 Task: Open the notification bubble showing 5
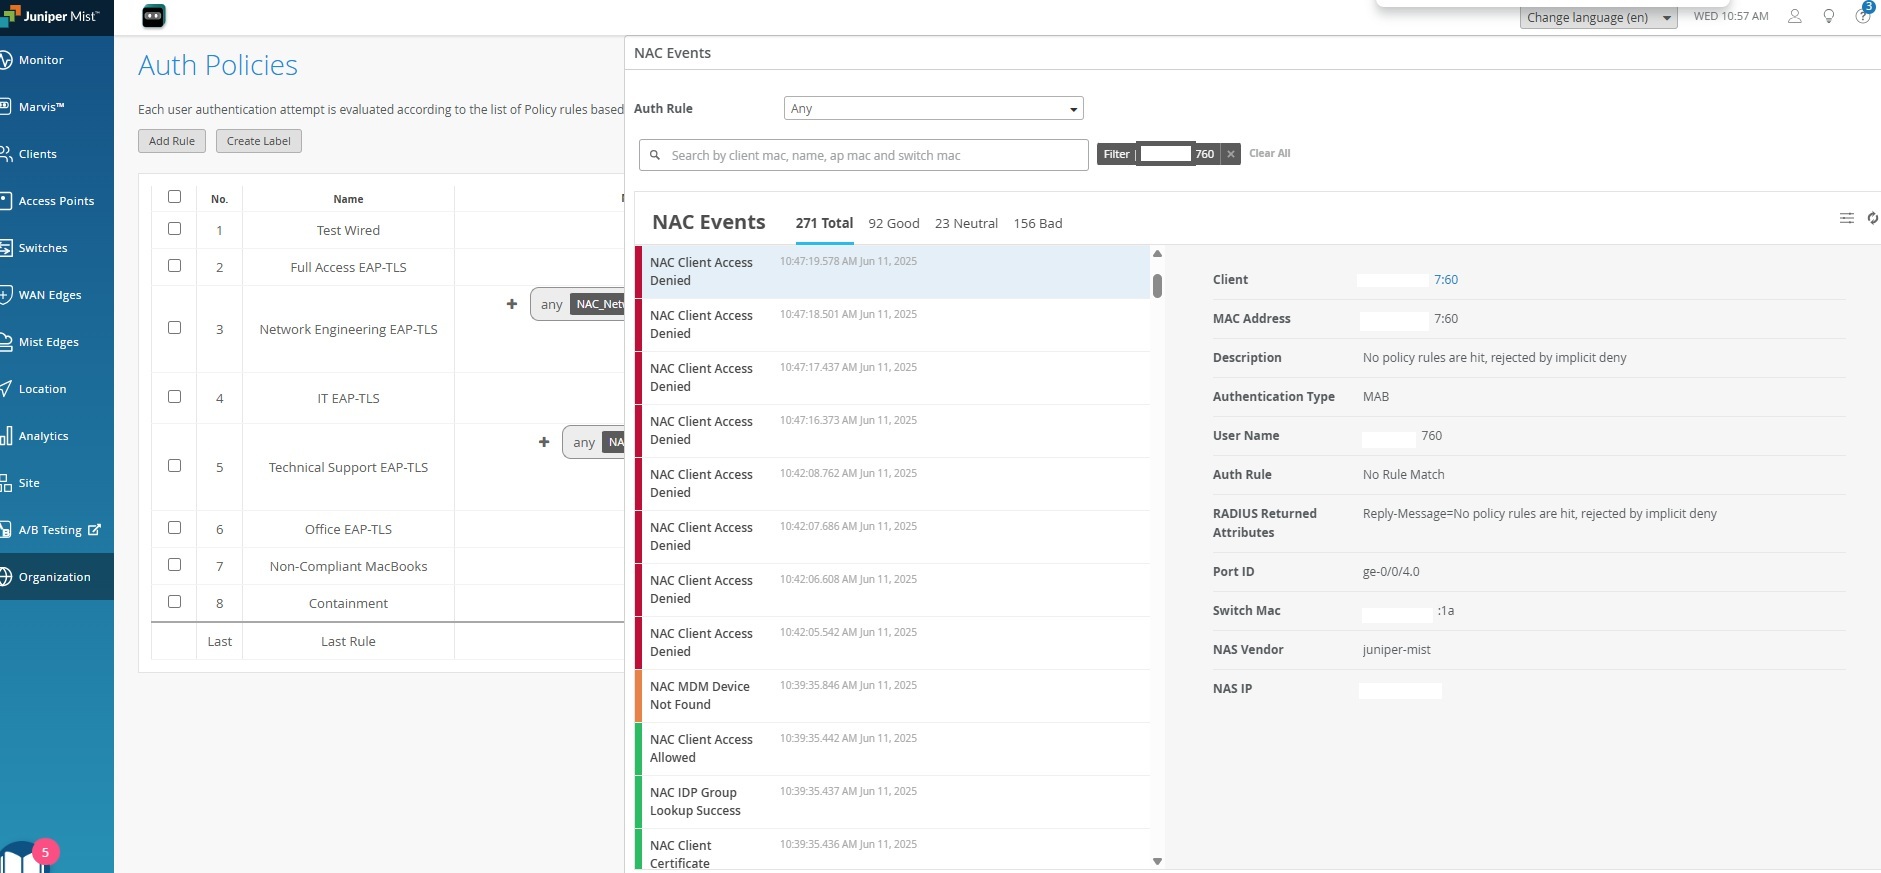(45, 853)
